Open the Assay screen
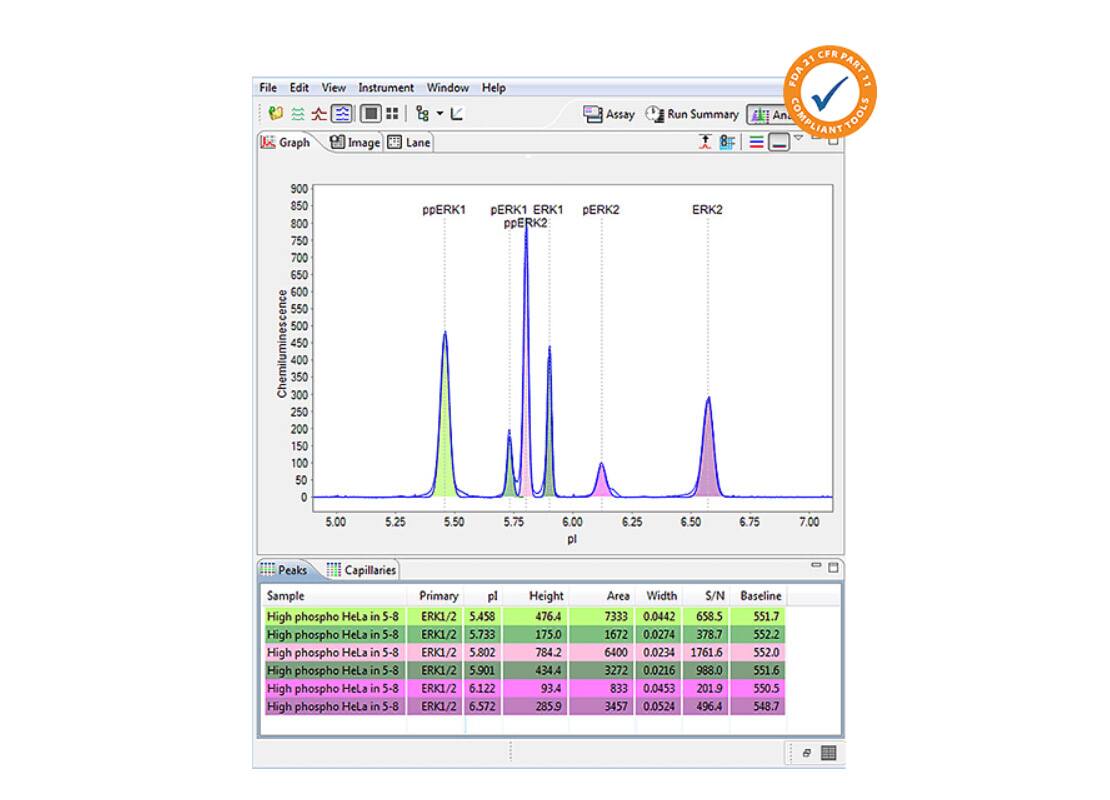Screen dimensions: 1110x800 click(x=609, y=114)
